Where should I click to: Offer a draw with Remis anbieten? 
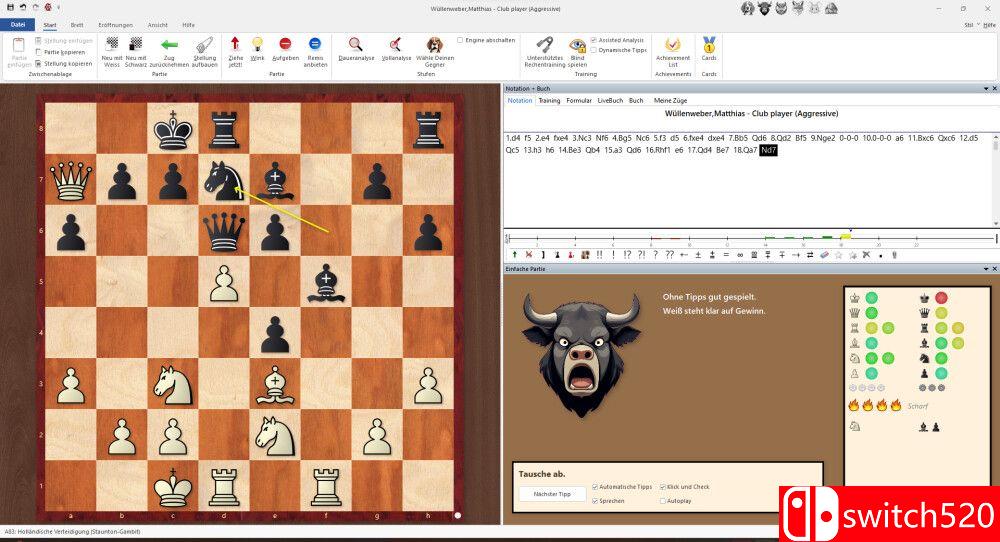tap(315, 45)
